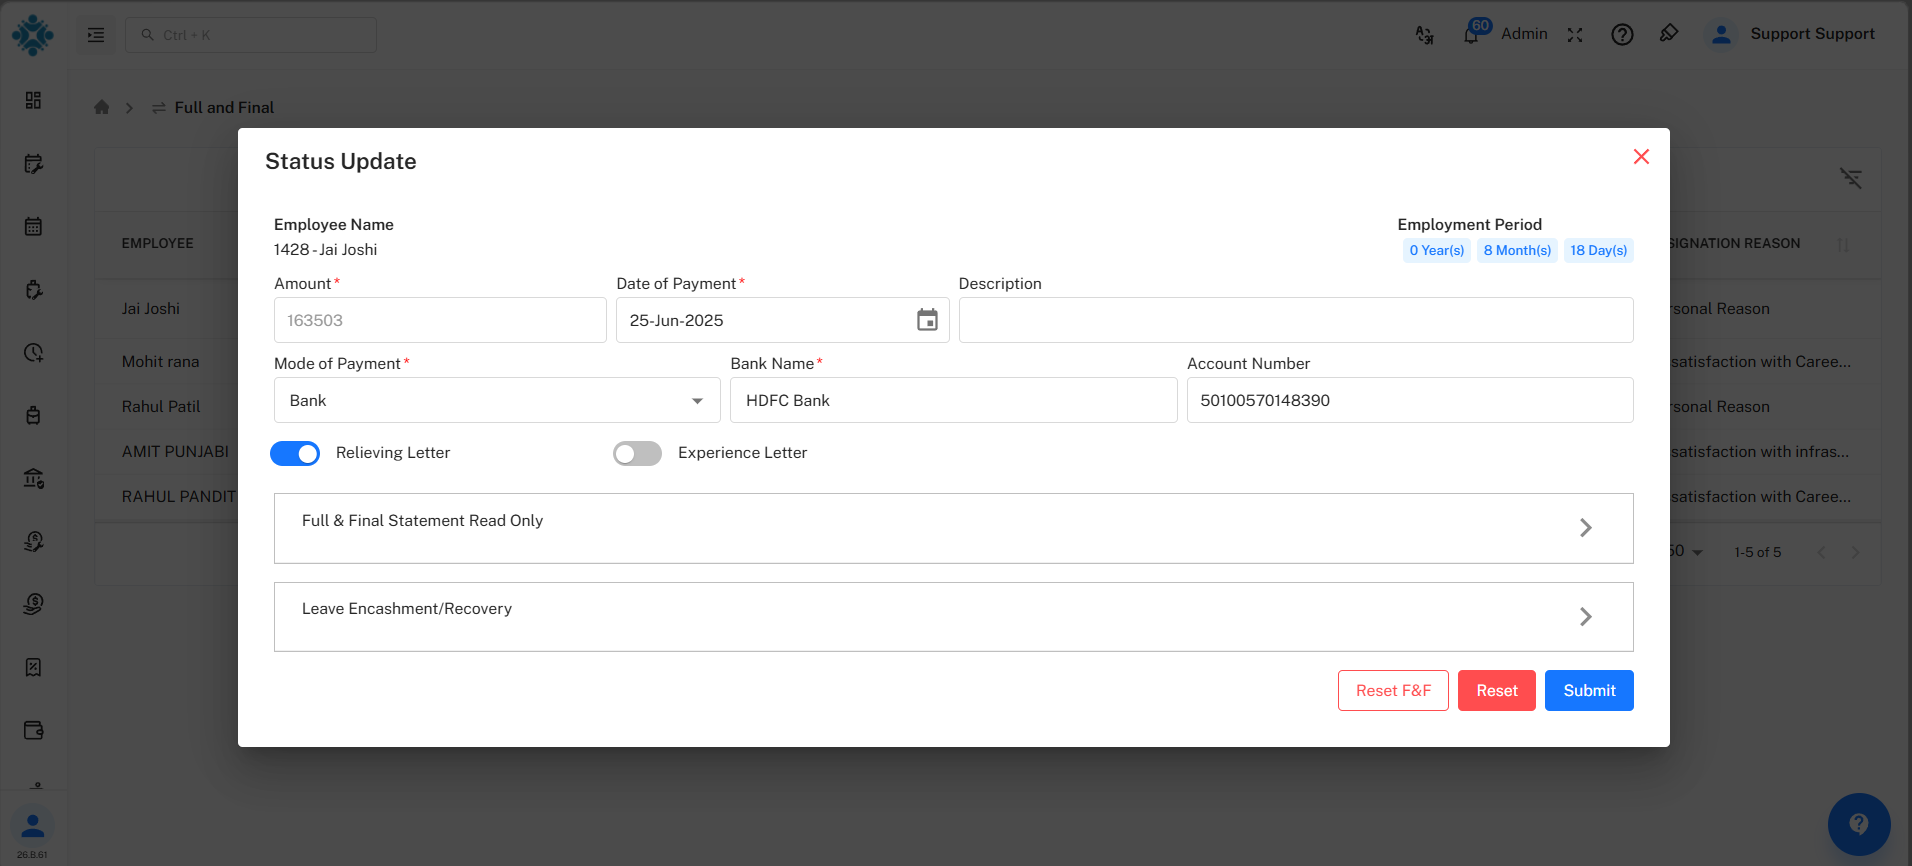The width and height of the screenshot is (1912, 866).
Task: Close the Status Update dialog
Action: click(1641, 157)
